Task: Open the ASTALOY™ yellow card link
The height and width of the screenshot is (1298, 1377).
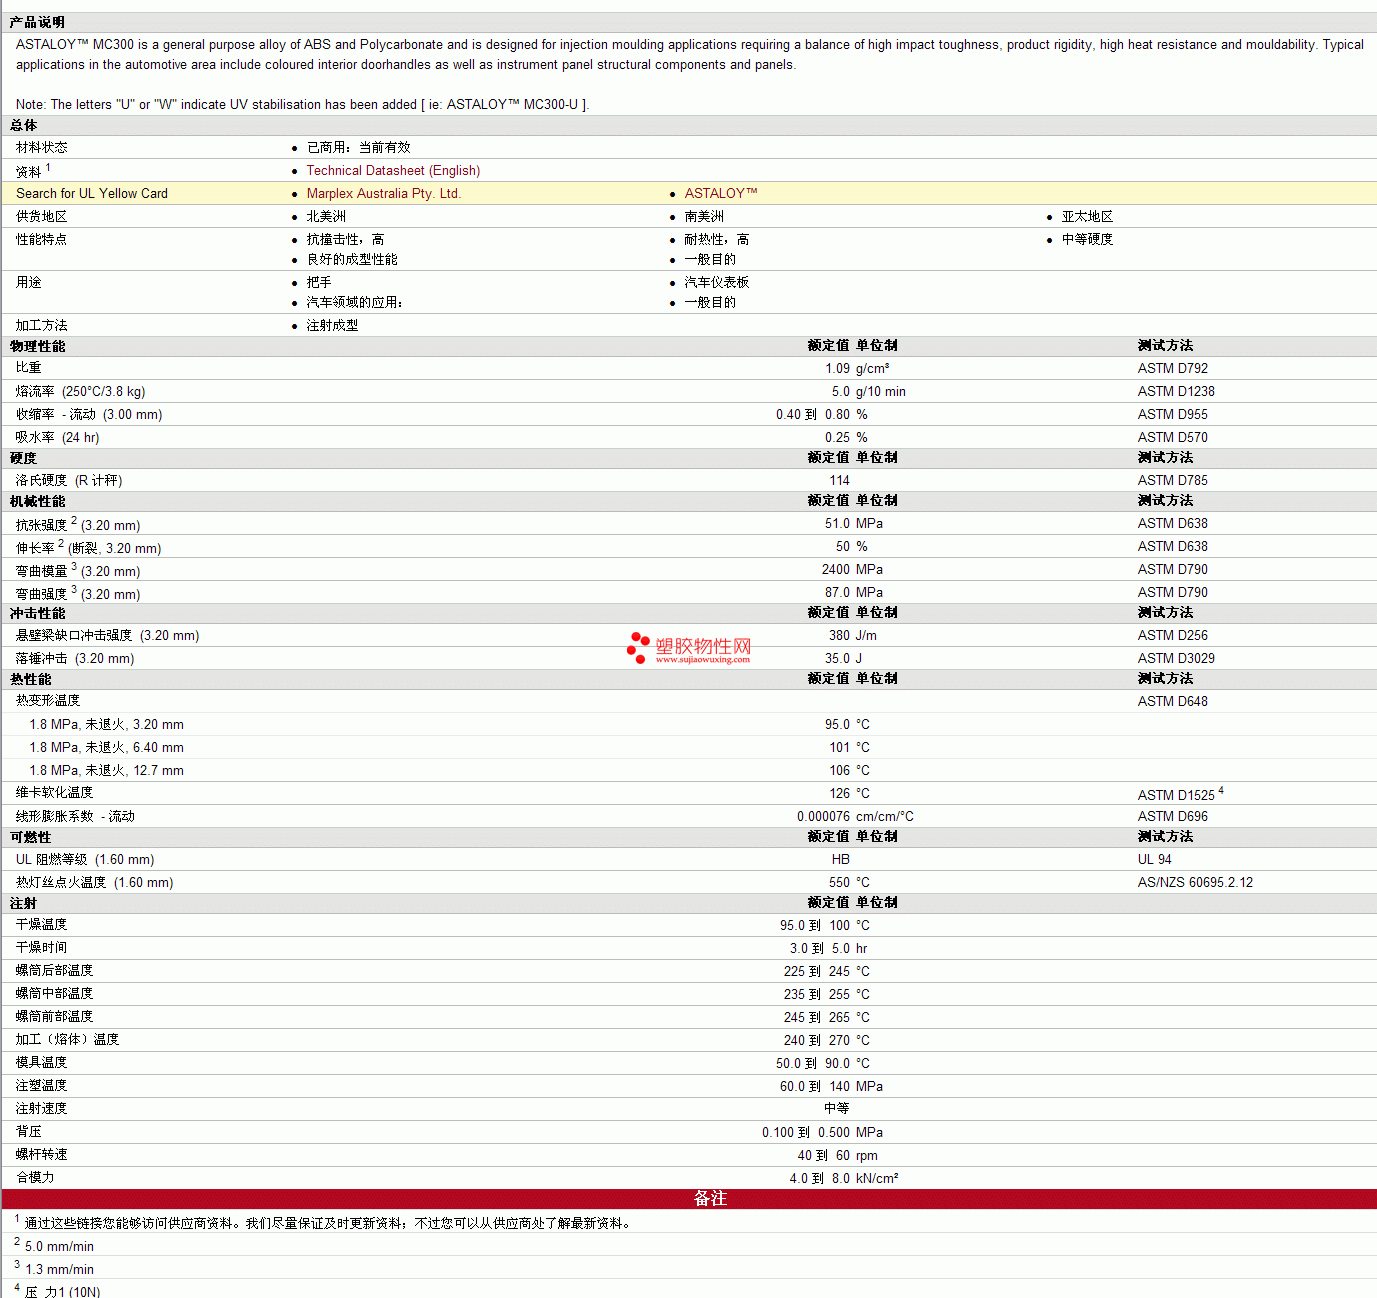Action: [x=721, y=194]
